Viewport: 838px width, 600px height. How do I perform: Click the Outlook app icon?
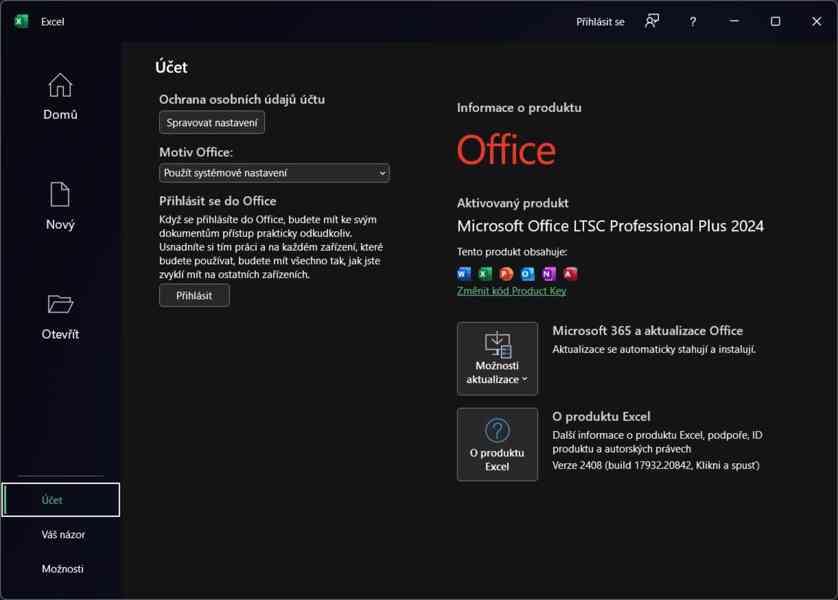[527, 274]
